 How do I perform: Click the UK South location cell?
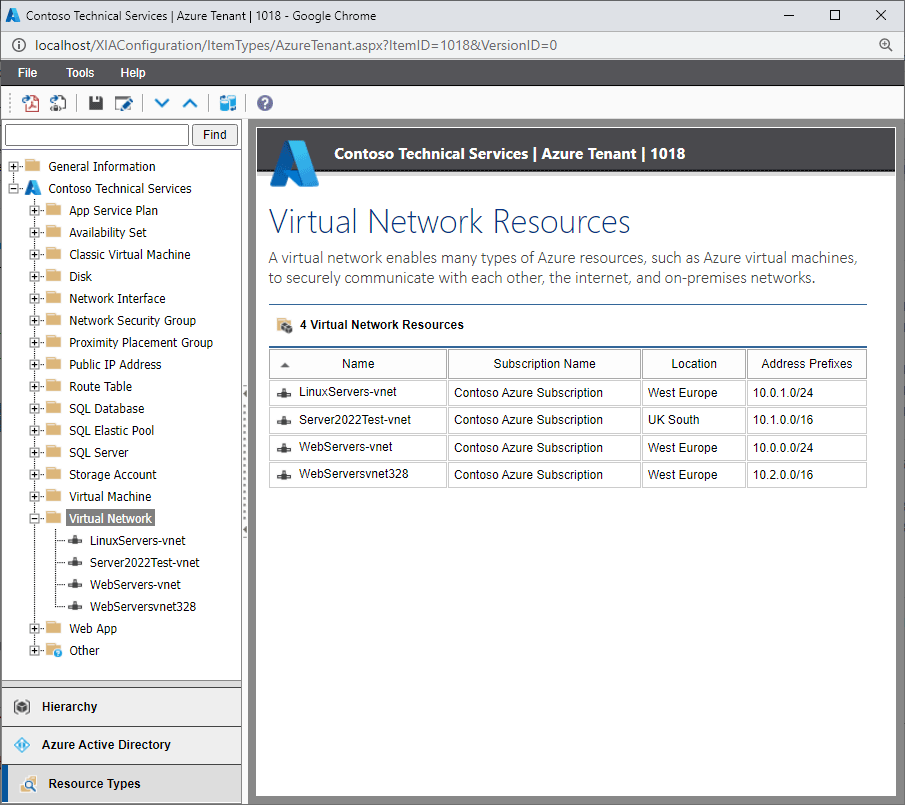click(x=694, y=420)
